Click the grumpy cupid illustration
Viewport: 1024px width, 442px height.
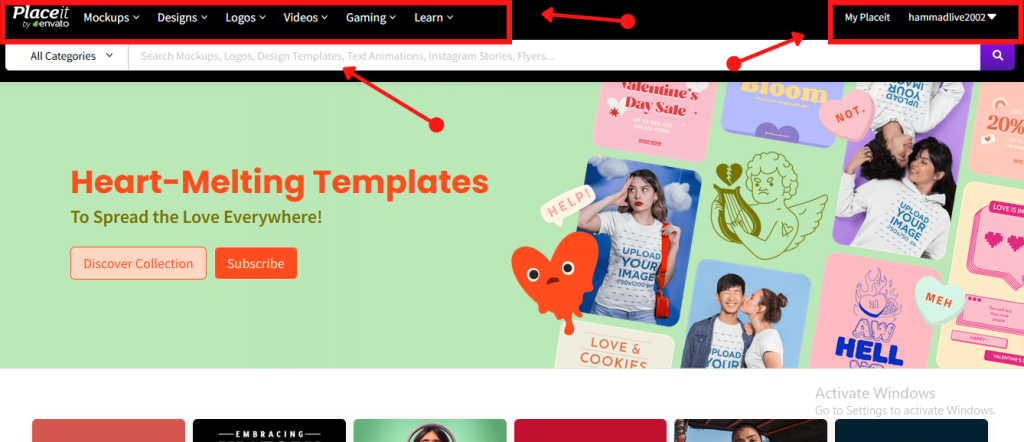(767, 206)
